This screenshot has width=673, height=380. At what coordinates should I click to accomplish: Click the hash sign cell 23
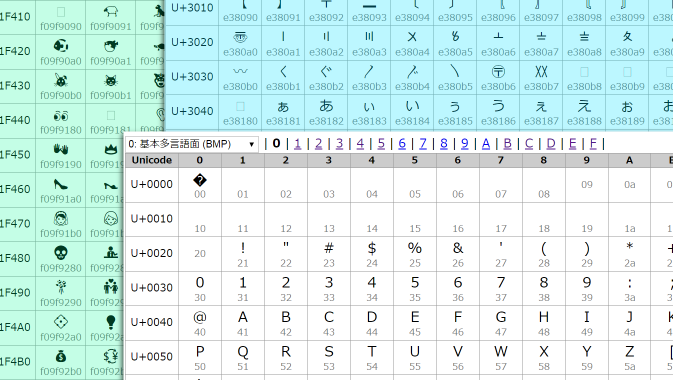coord(329,254)
